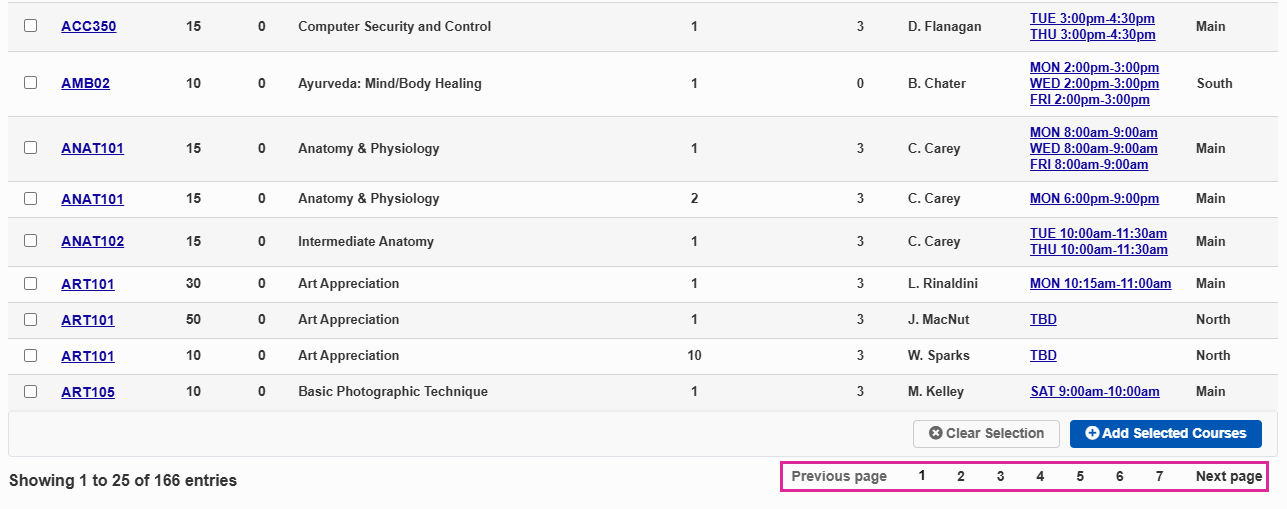Click the Add Selected Courses button

tap(1166, 434)
